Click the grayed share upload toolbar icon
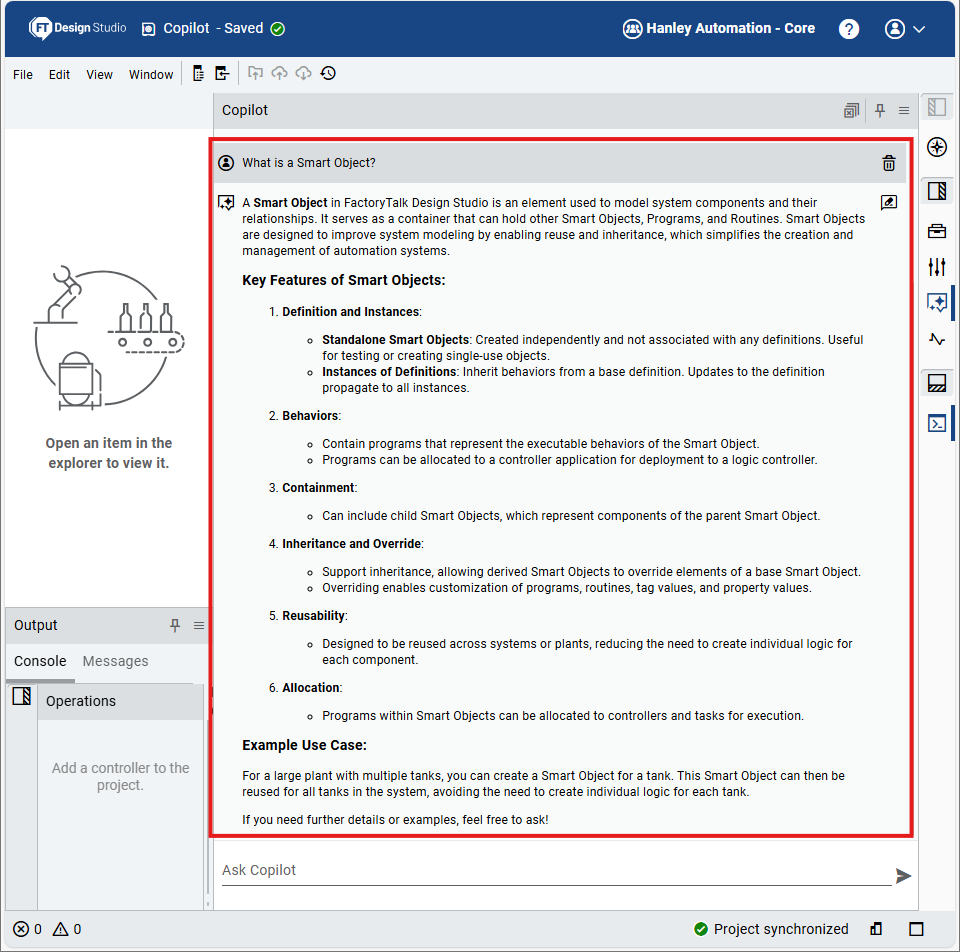The height and width of the screenshot is (952, 960). pyautogui.click(x=255, y=73)
